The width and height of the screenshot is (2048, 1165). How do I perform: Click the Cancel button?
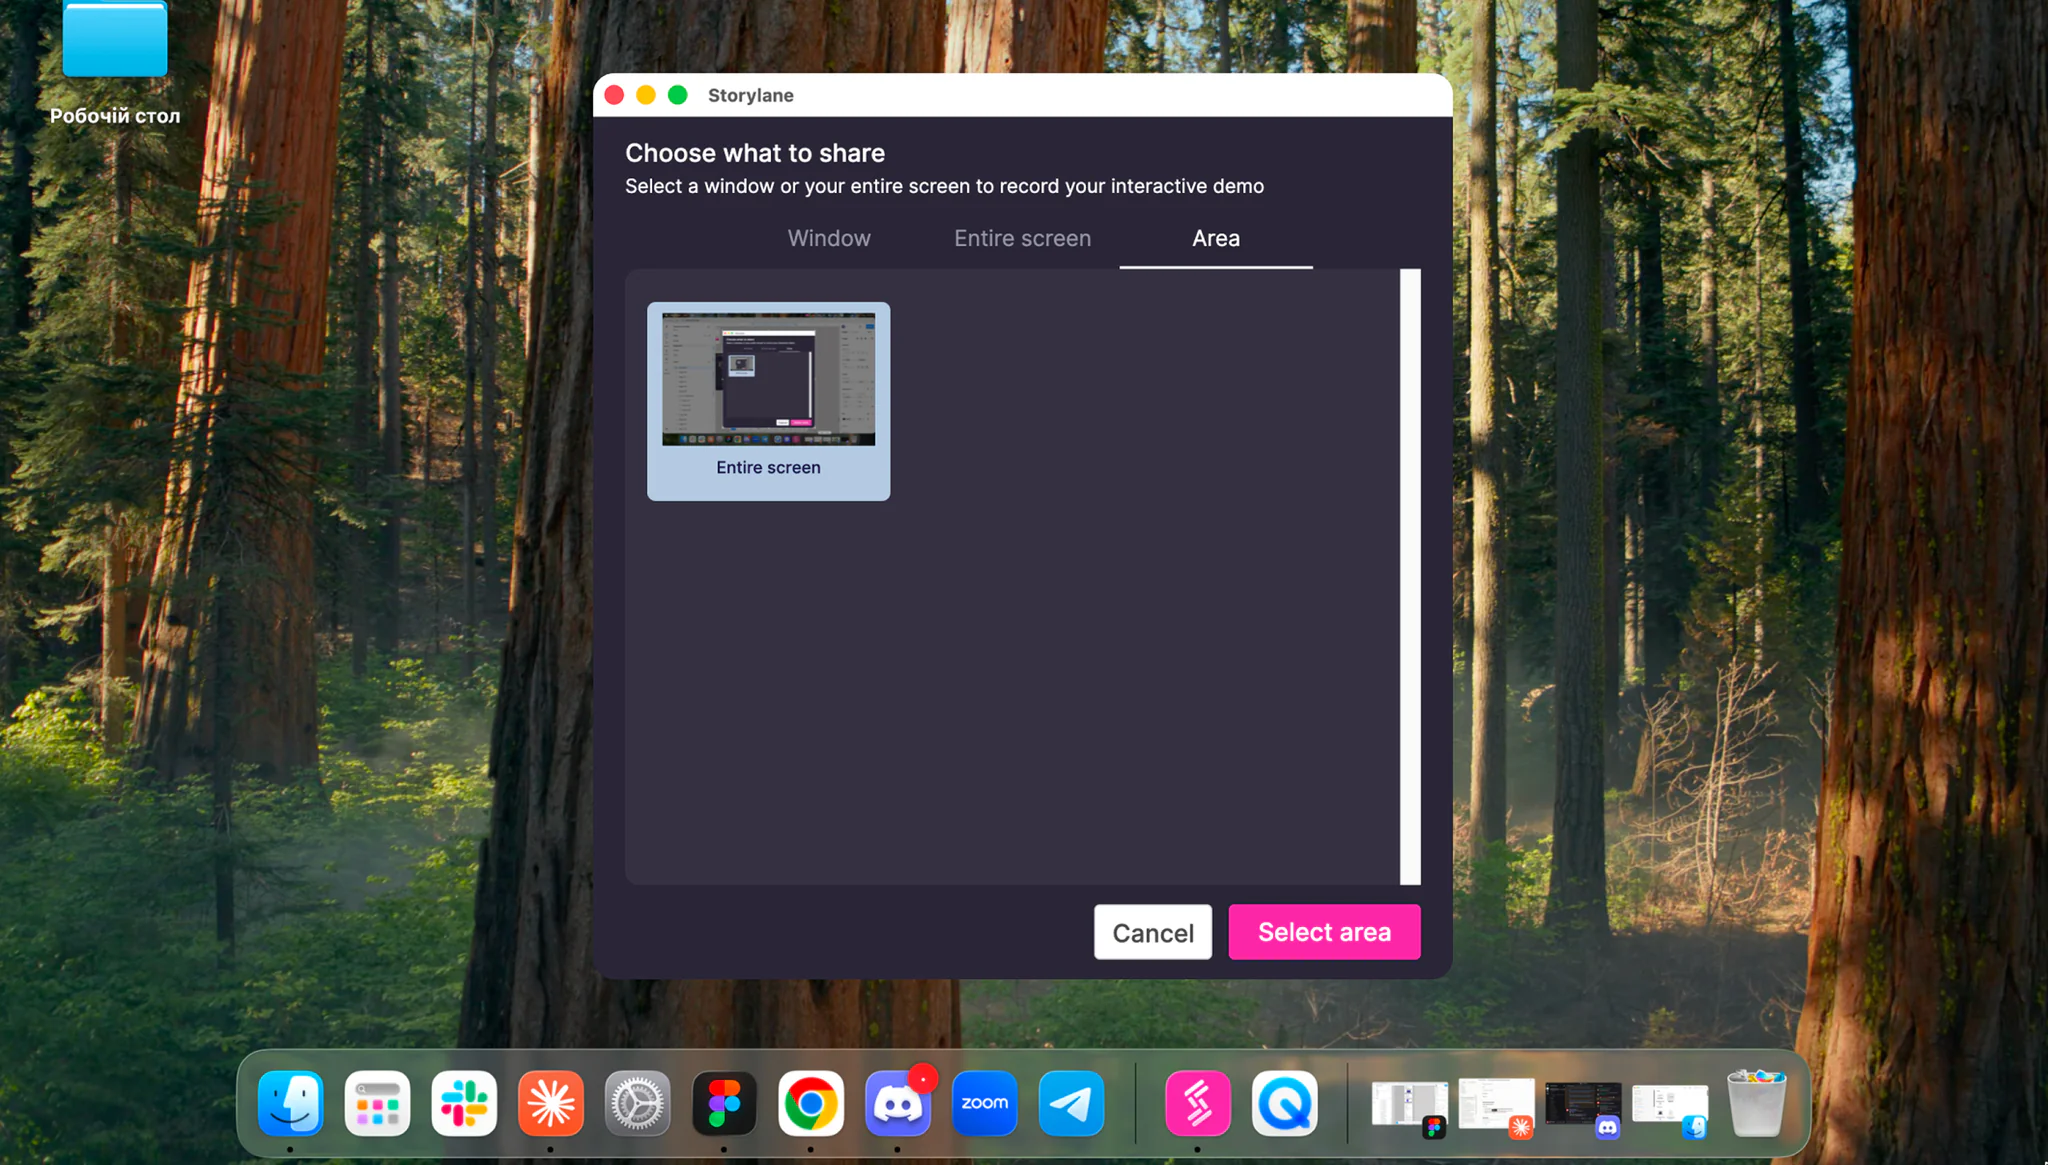1153,932
